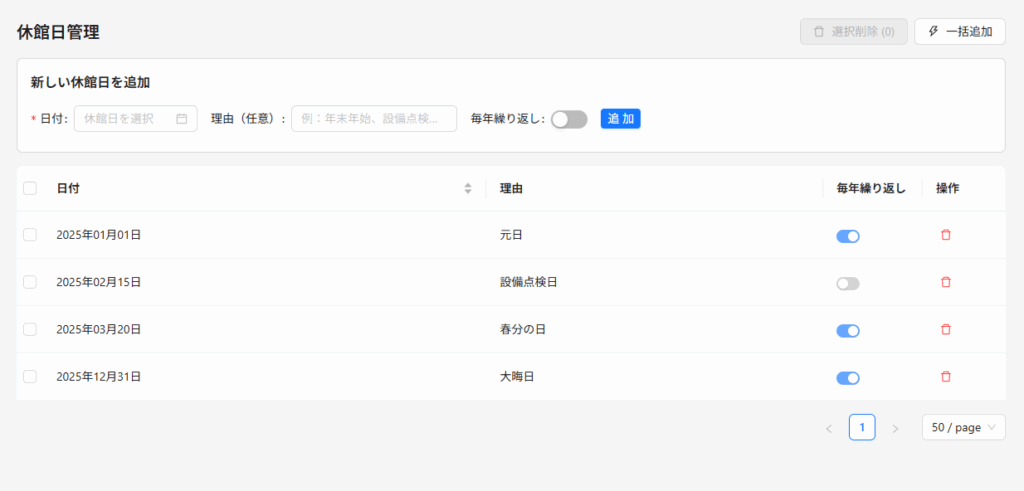The height and width of the screenshot is (491, 1024).
Task: Delete the 元日 closure row
Action: (x=946, y=235)
